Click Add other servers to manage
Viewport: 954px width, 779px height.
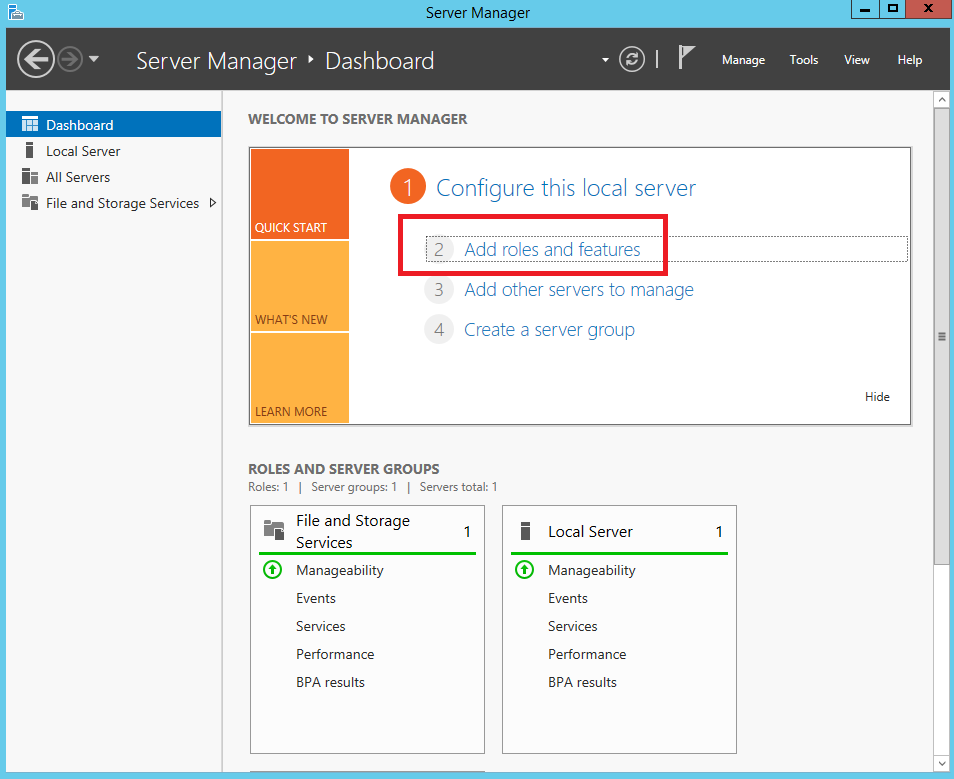pyautogui.click(x=579, y=290)
